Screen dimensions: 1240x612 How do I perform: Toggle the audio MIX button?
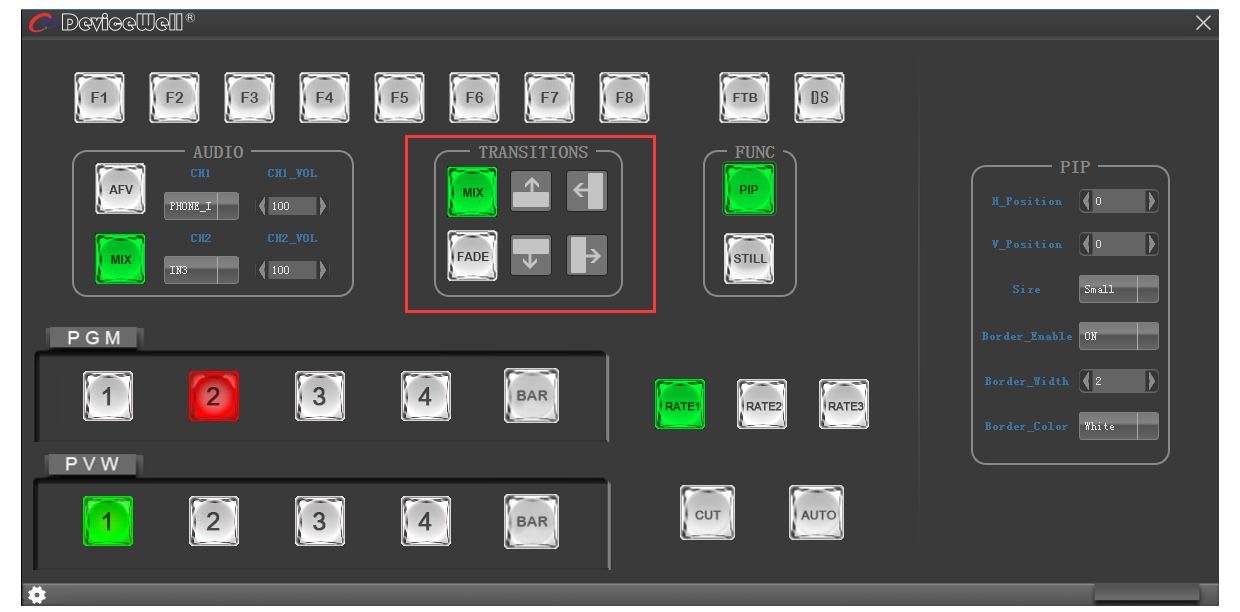(x=120, y=259)
